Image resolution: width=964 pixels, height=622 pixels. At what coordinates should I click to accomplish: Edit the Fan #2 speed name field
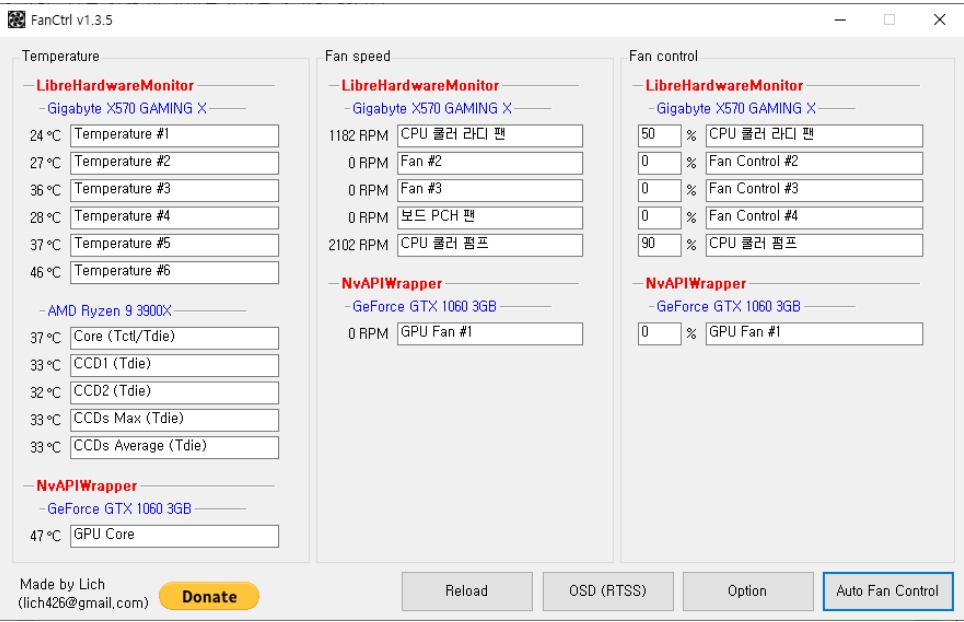[x=489, y=162]
